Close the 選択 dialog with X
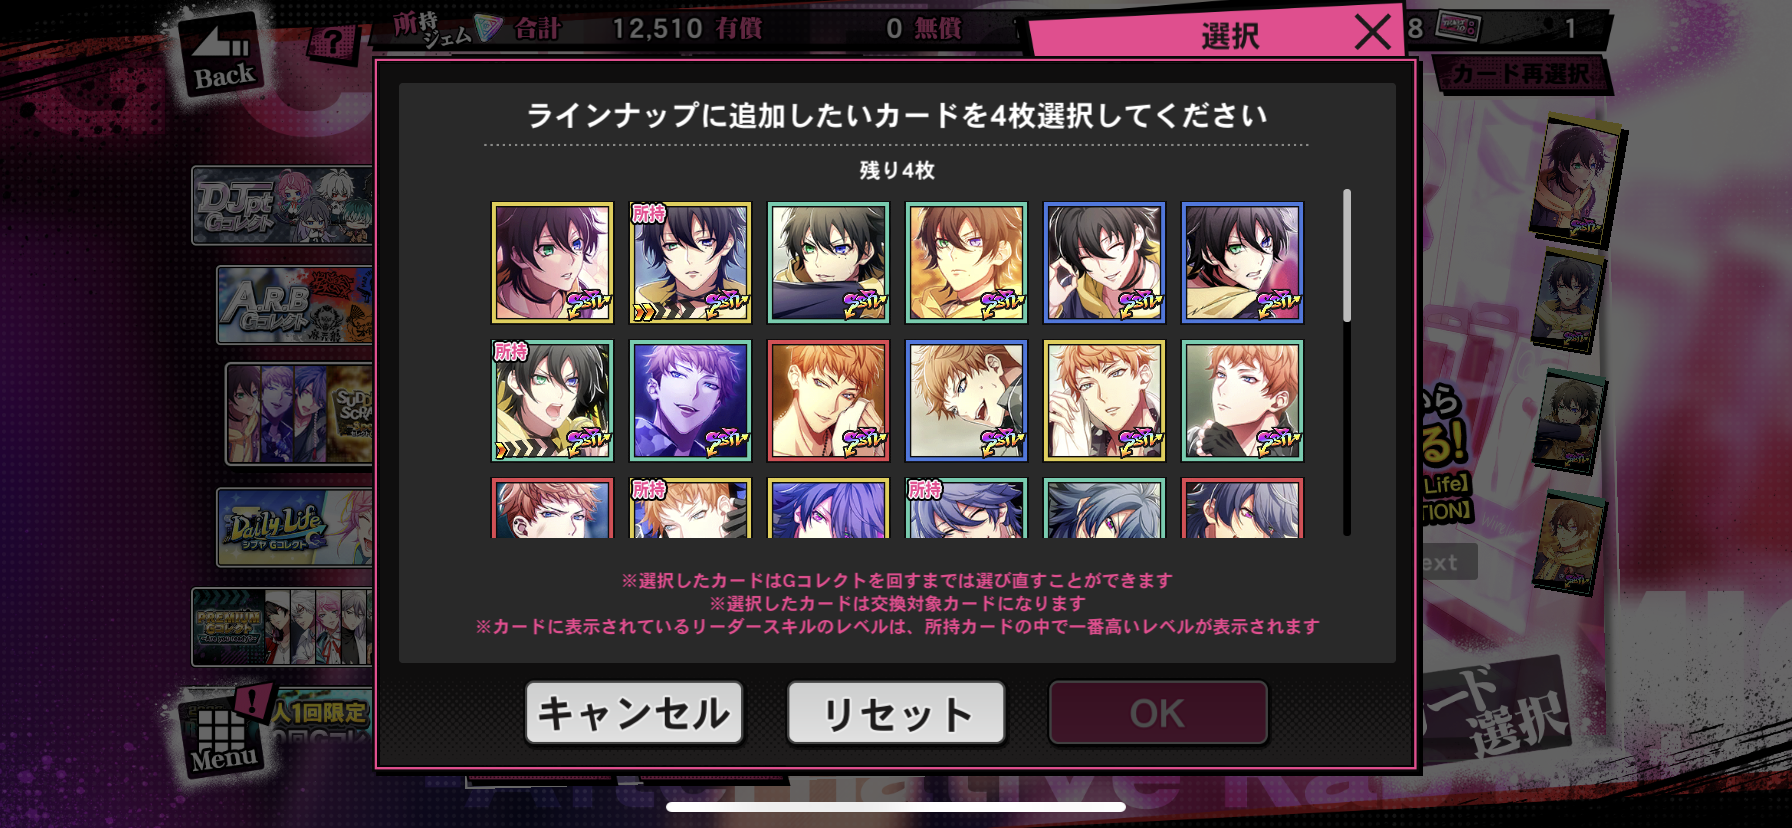This screenshot has height=828, width=1792. [1373, 32]
